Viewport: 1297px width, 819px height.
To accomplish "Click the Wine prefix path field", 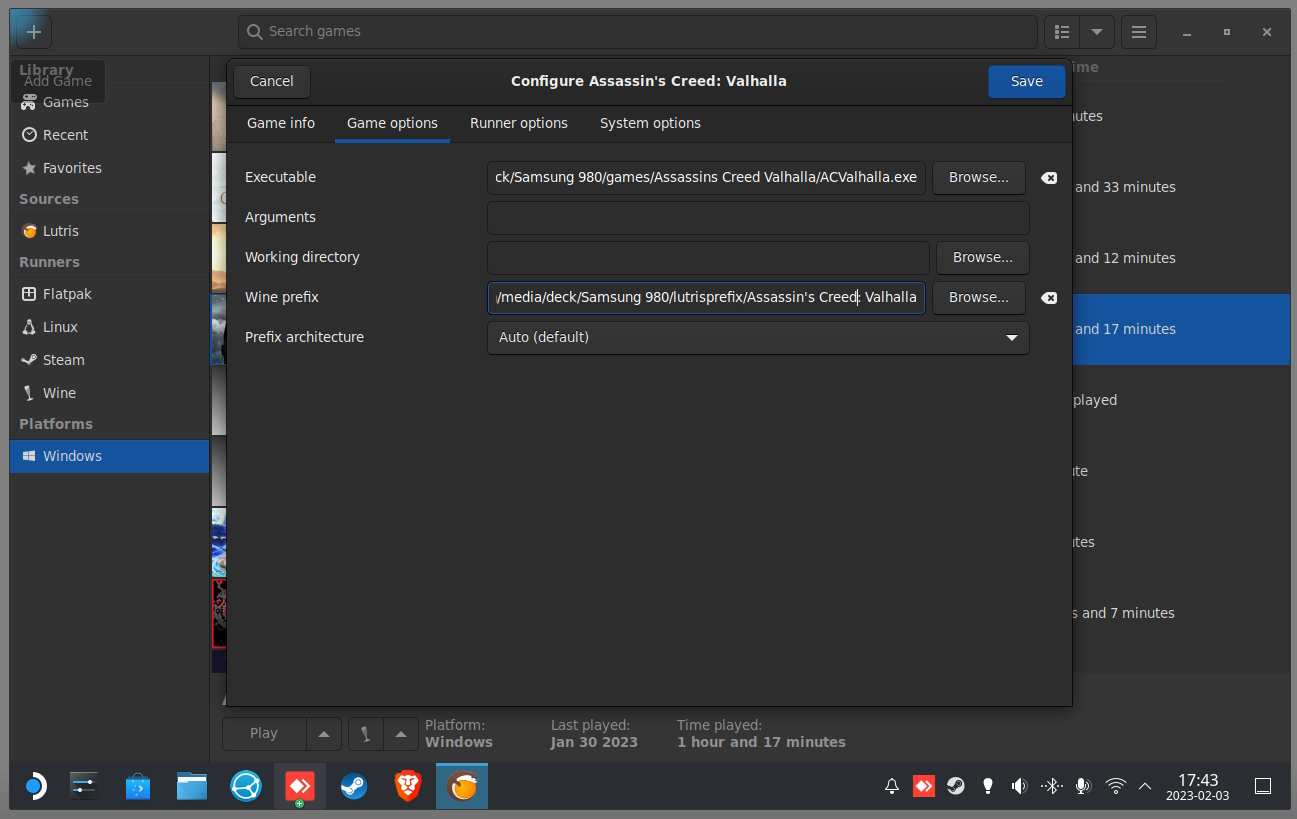I will point(706,298).
